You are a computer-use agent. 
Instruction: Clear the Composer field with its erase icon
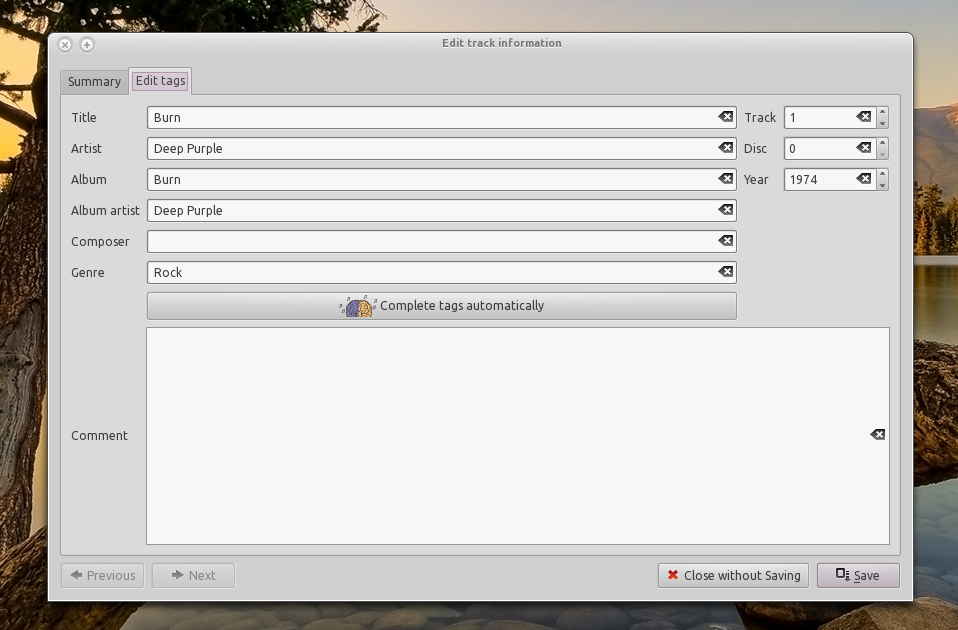coord(725,241)
